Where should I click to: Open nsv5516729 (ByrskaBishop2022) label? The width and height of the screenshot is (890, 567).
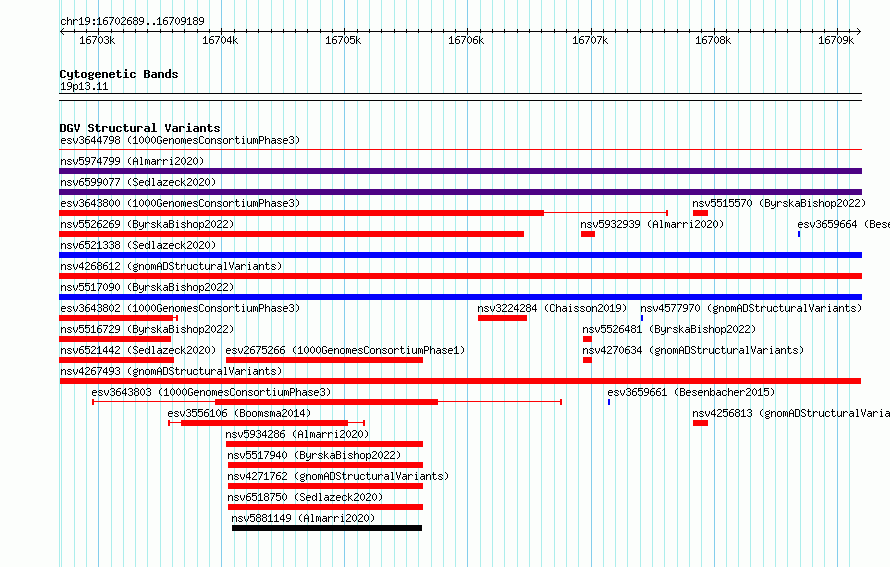[x=147, y=329]
